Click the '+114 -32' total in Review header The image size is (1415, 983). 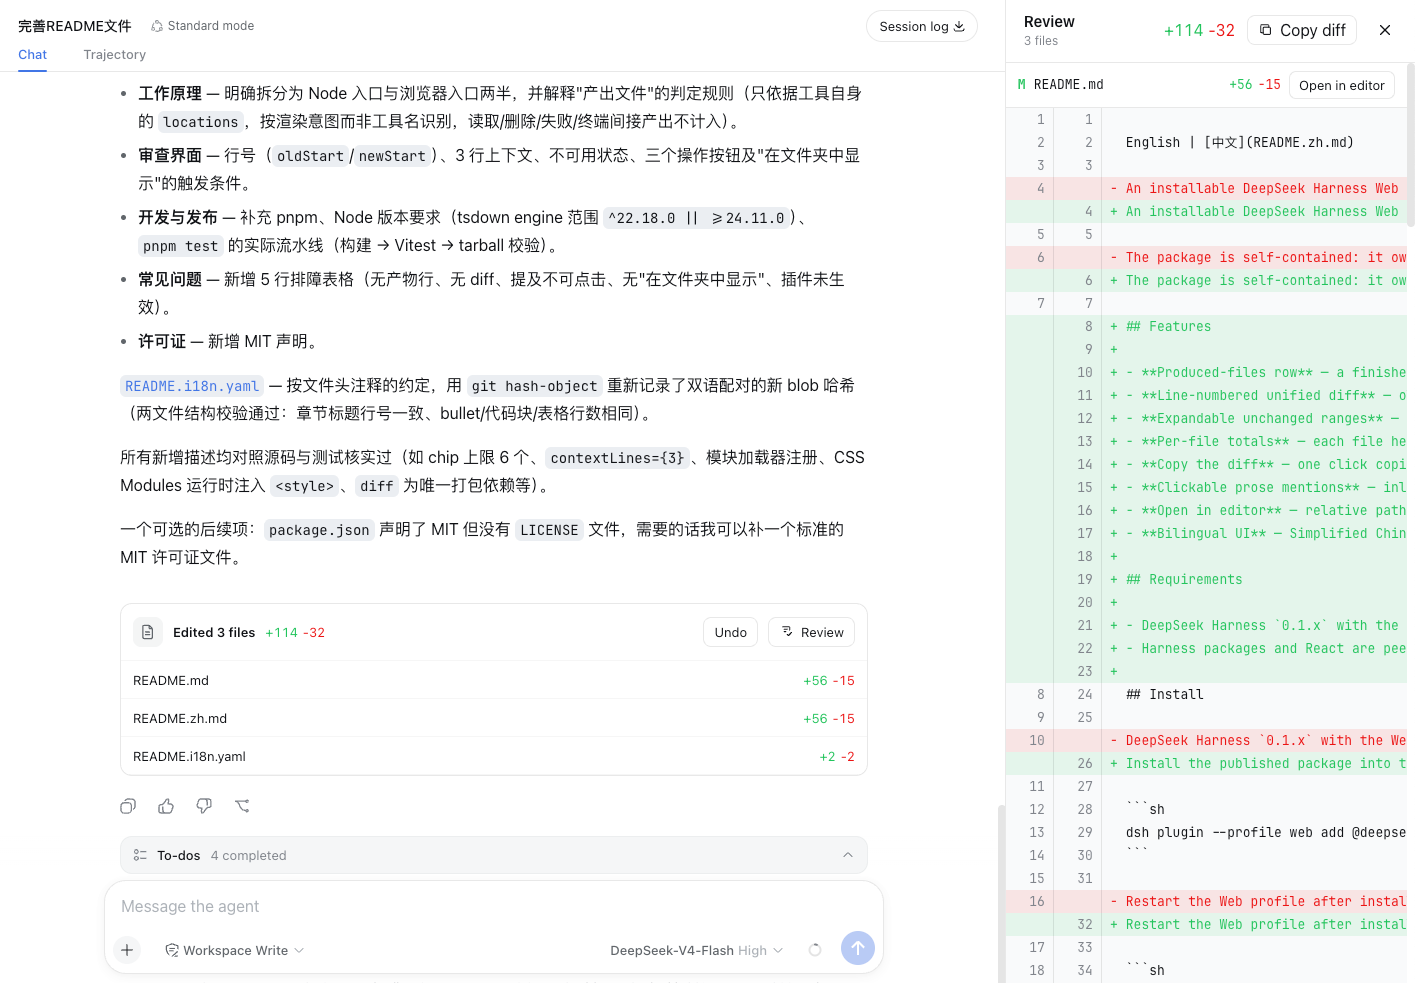click(x=1199, y=30)
